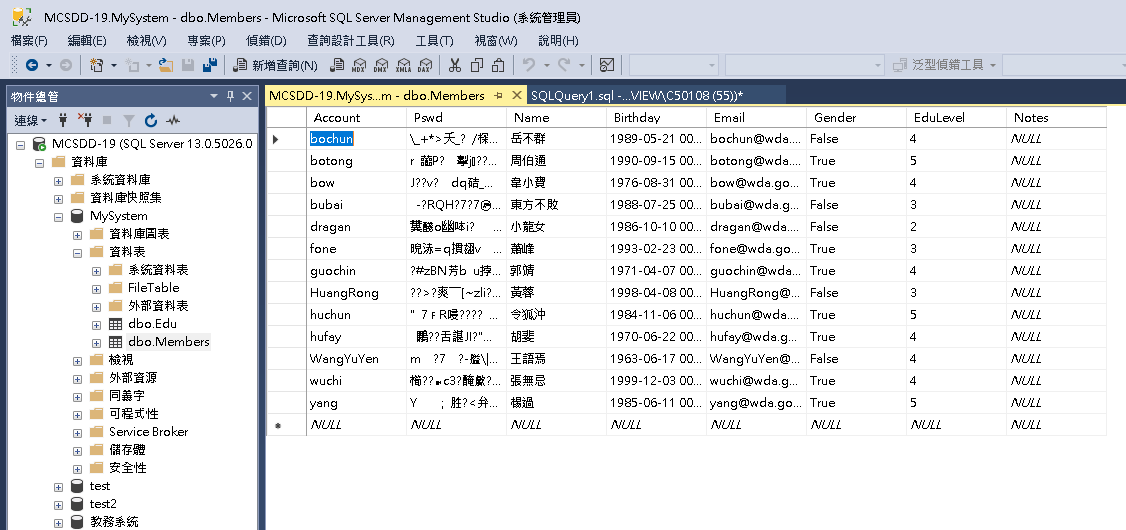The height and width of the screenshot is (530, 1126).
Task: Click the Open File folder icon
Action: click(166, 65)
